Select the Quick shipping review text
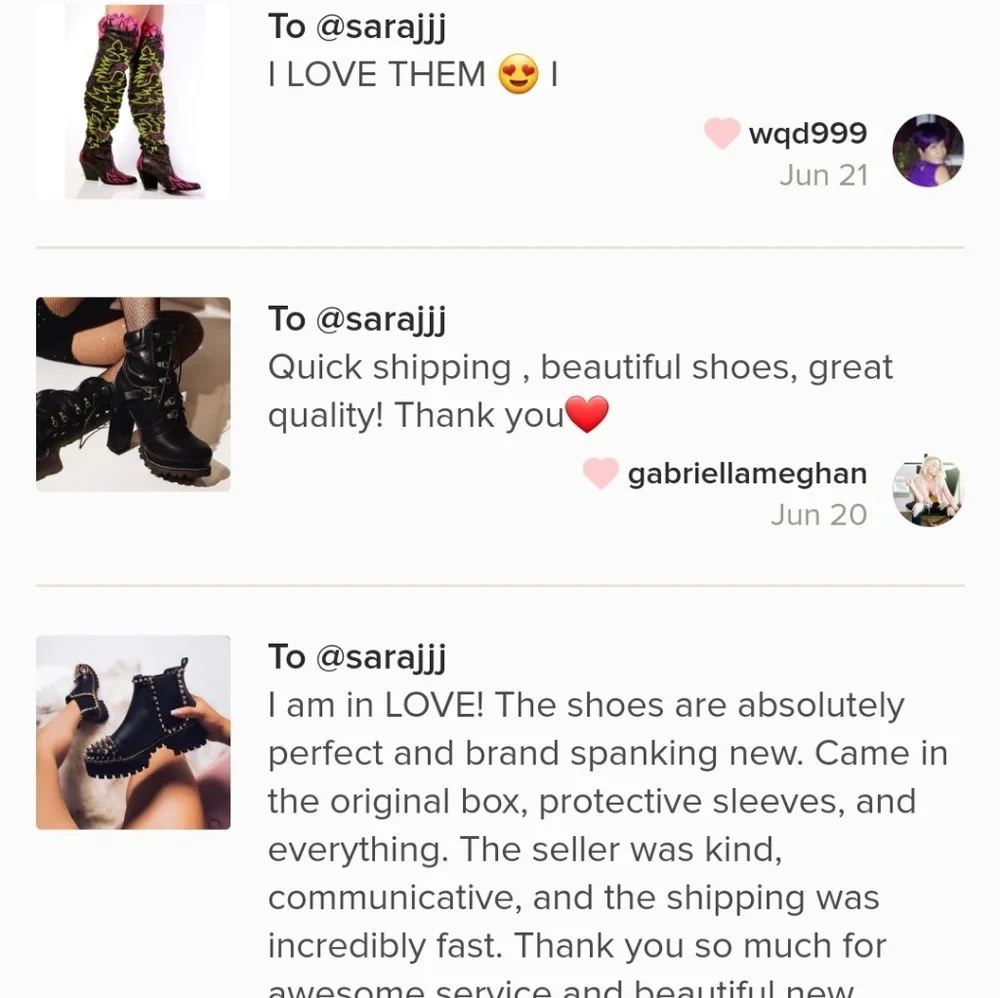 580,391
